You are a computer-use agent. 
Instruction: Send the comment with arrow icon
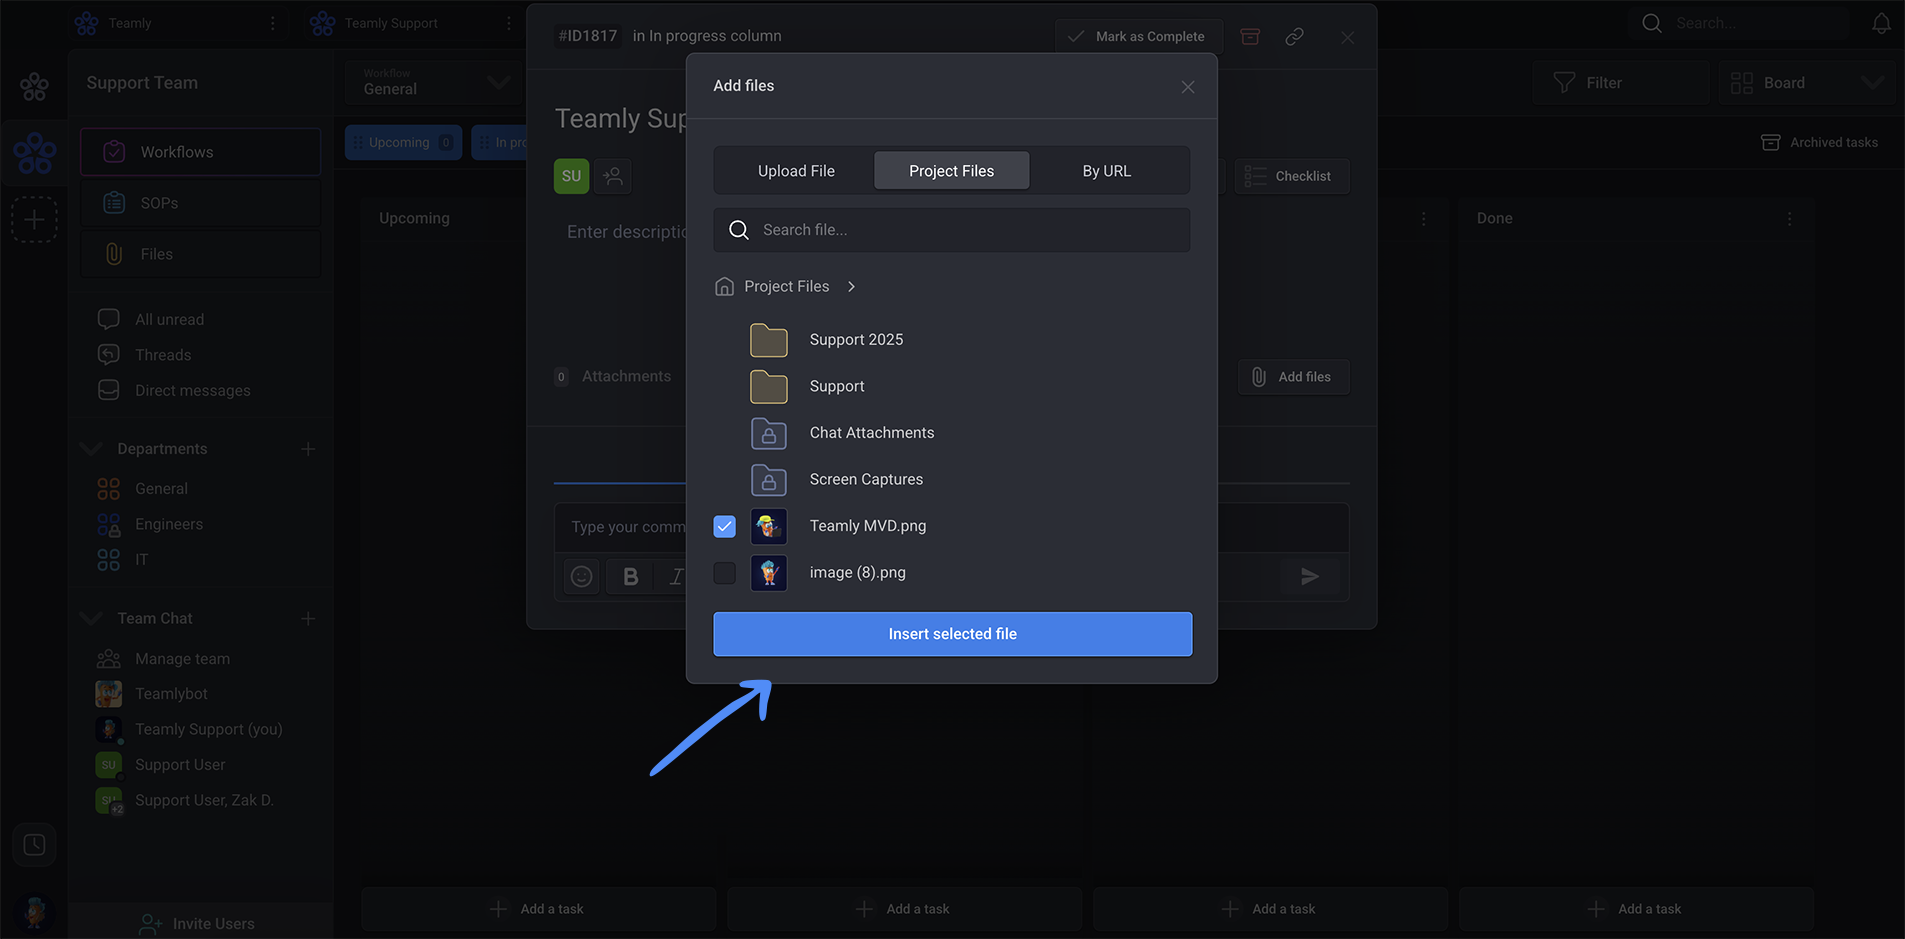[x=1309, y=577]
